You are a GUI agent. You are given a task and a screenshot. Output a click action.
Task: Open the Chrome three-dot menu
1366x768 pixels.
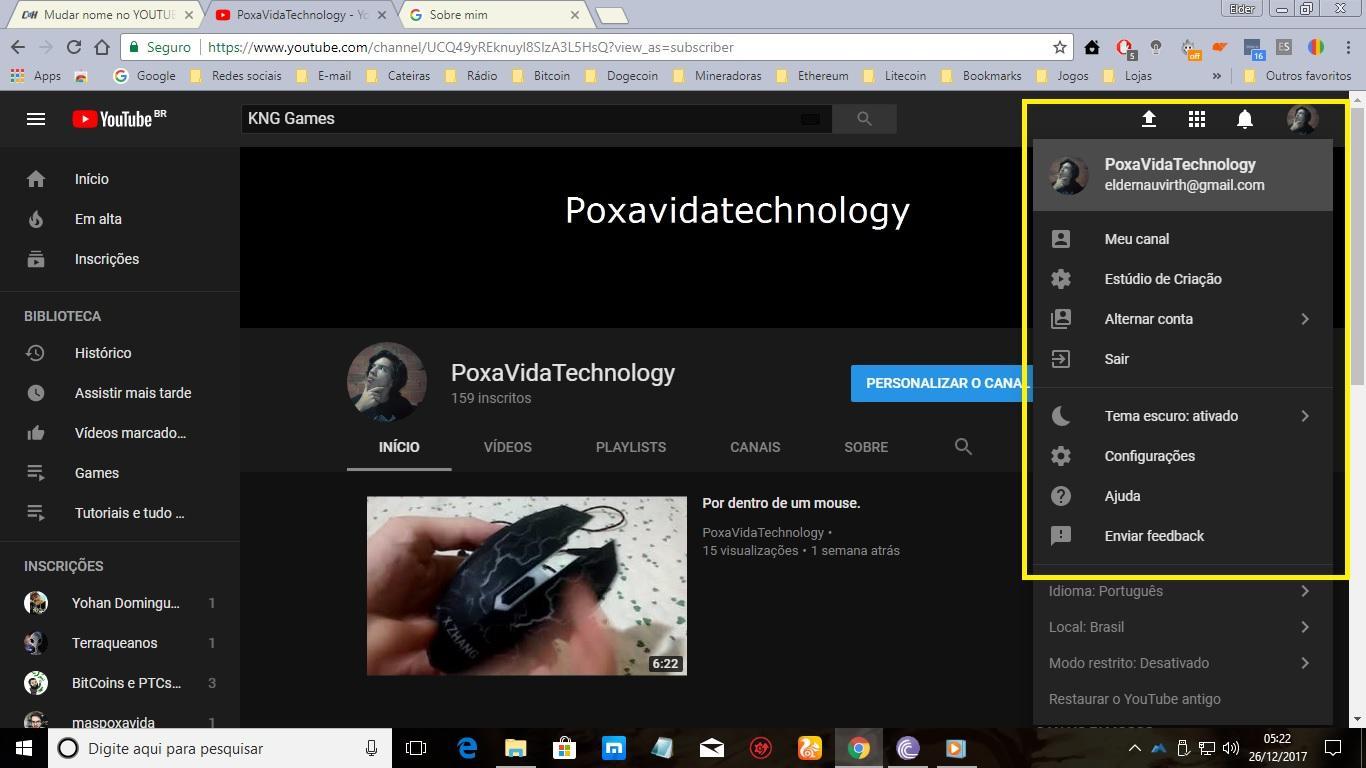(1347, 47)
